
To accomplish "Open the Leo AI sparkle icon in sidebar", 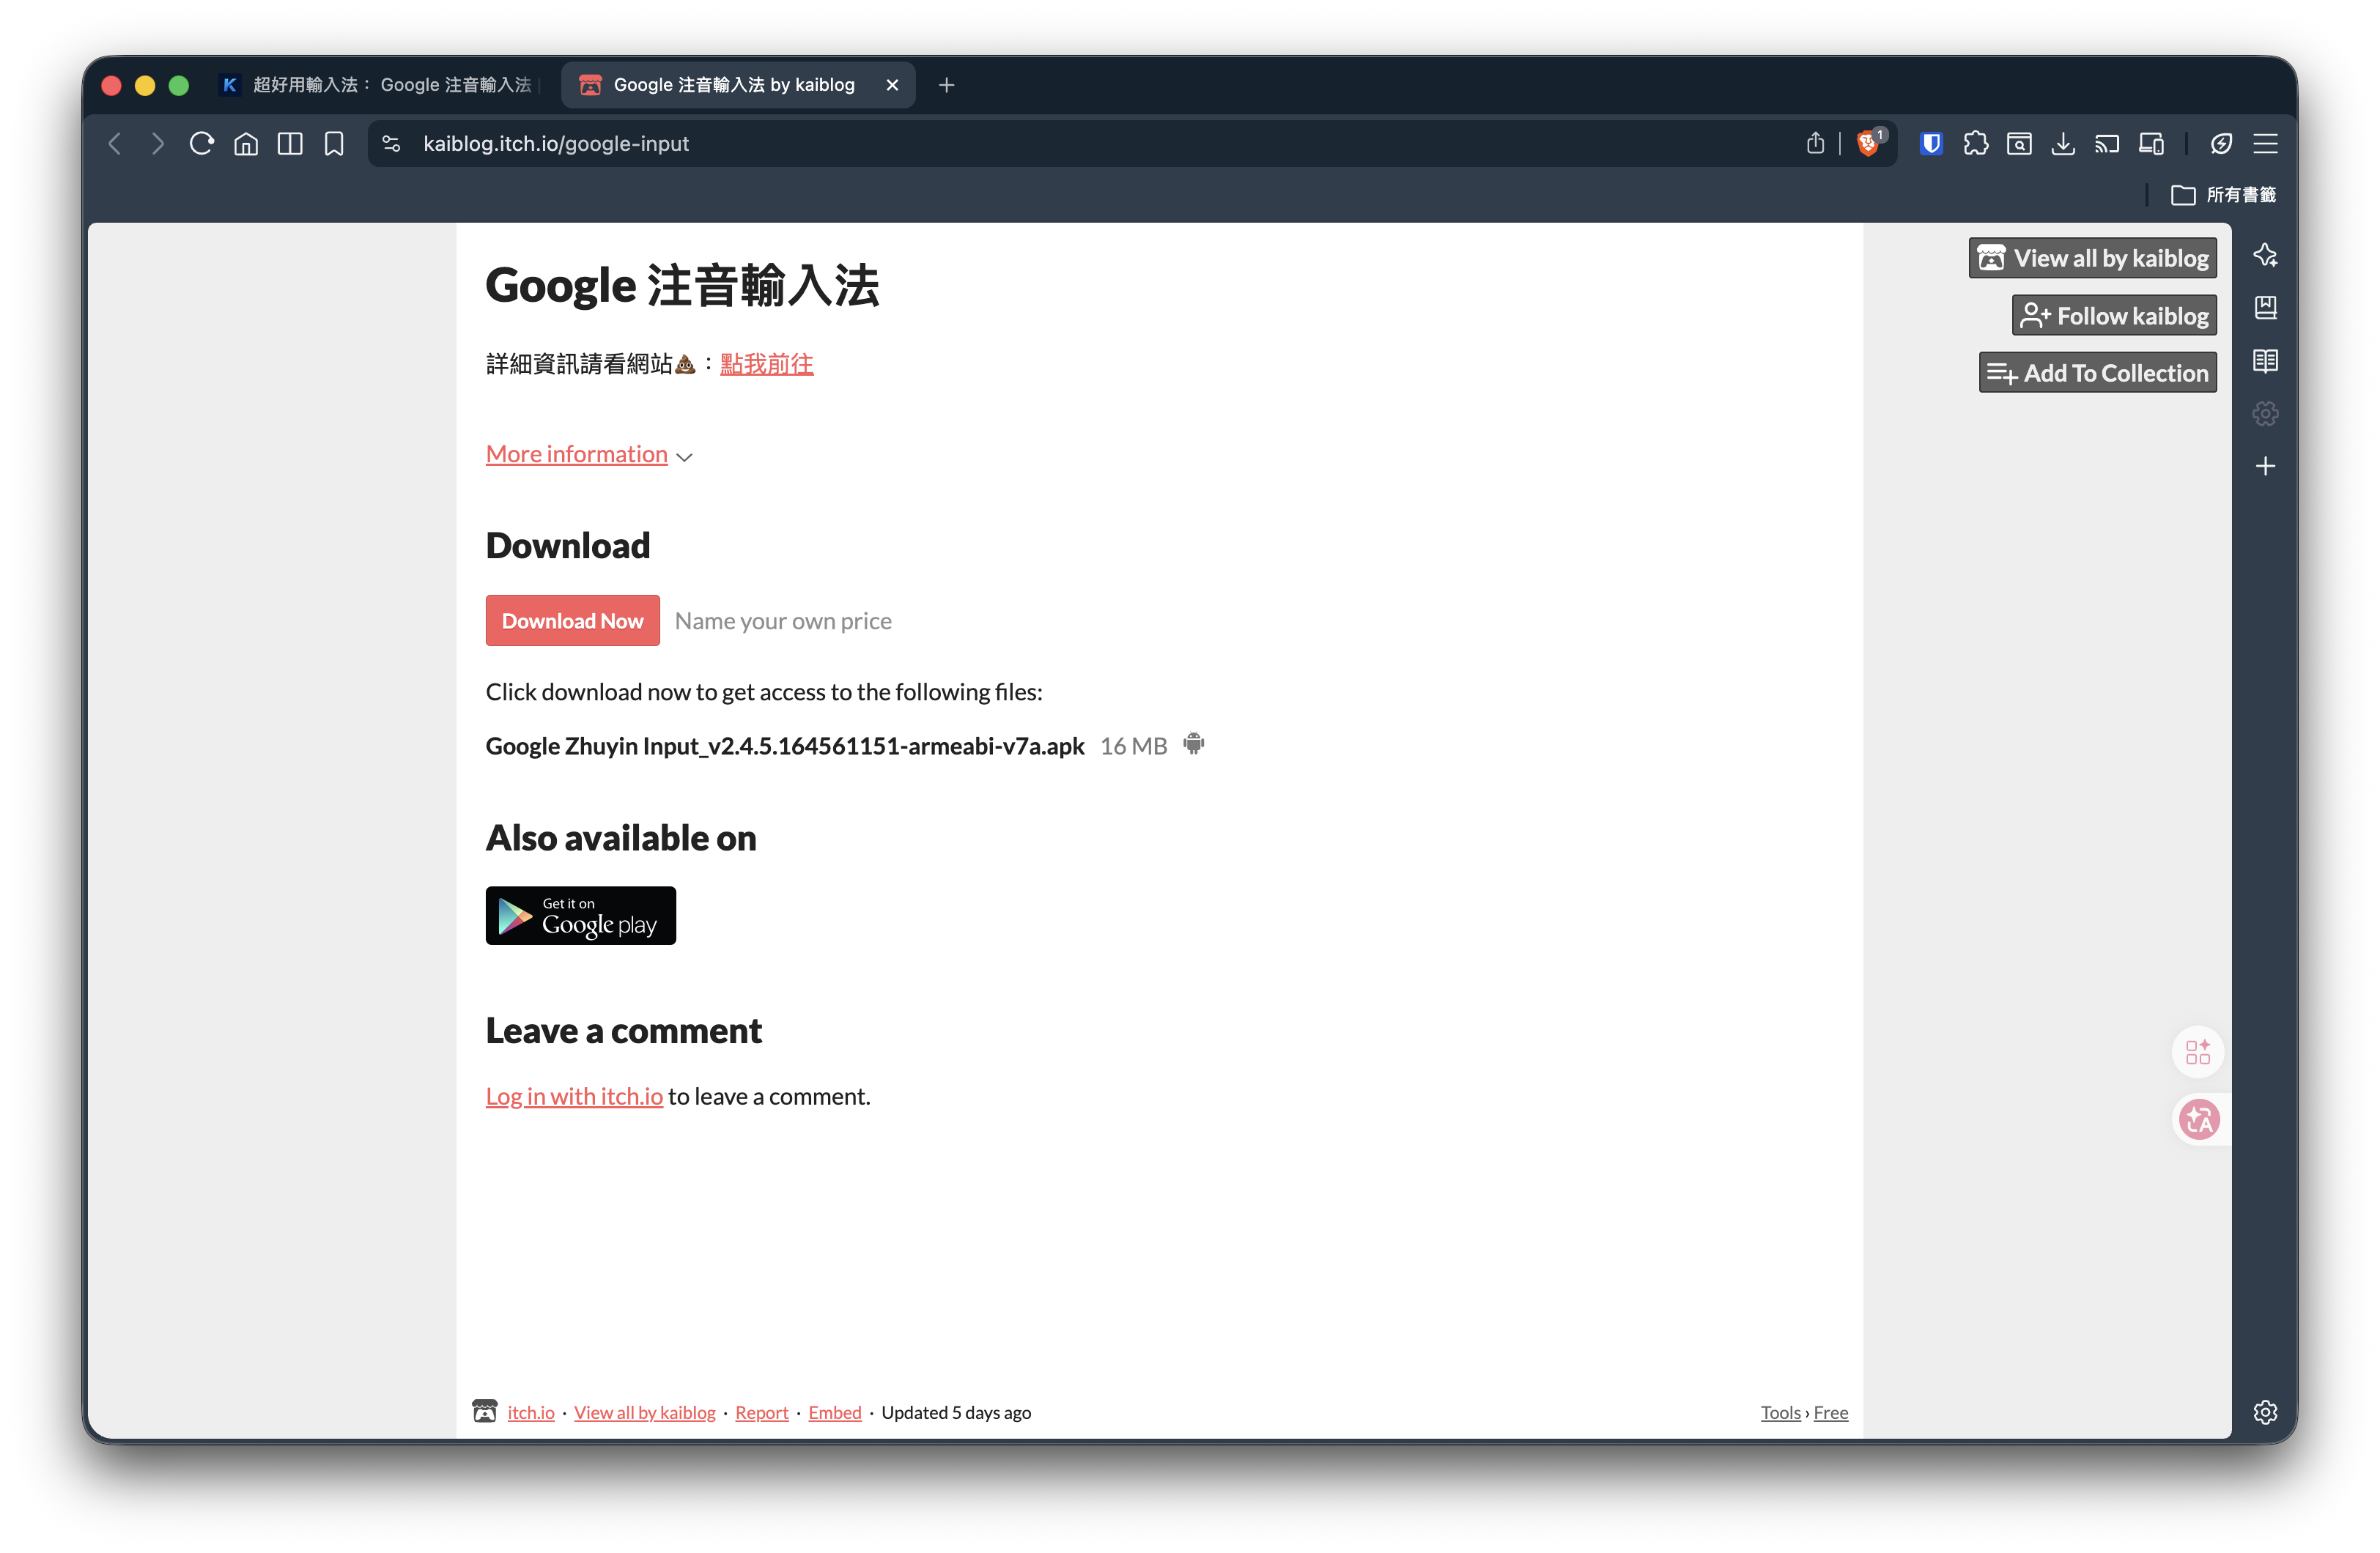I will (x=2265, y=255).
